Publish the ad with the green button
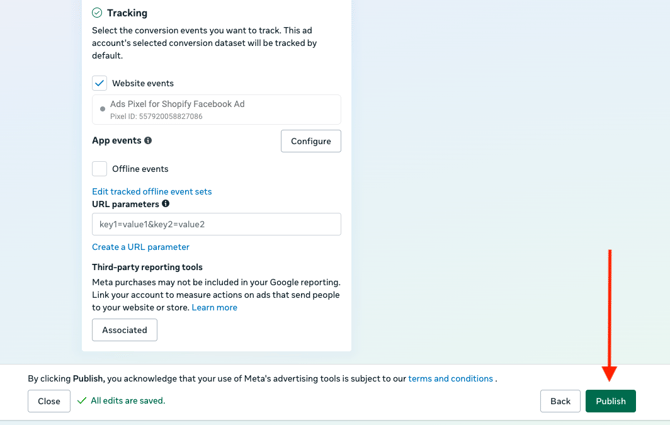This screenshot has height=425, width=670. click(x=610, y=401)
